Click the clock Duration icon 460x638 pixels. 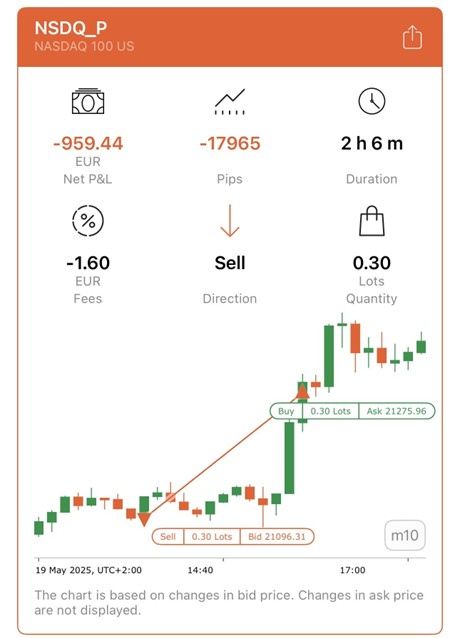(371, 101)
